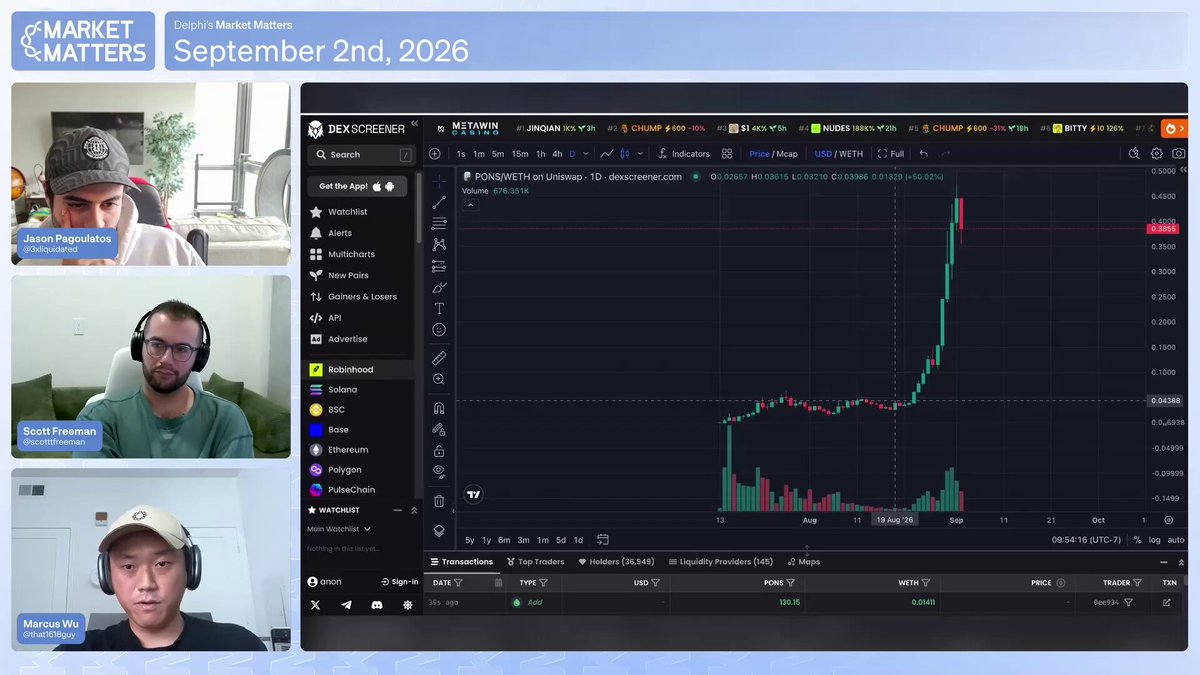Select the Text annotation tool
The width and height of the screenshot is (1200, 675).
(x=439, y=308)
